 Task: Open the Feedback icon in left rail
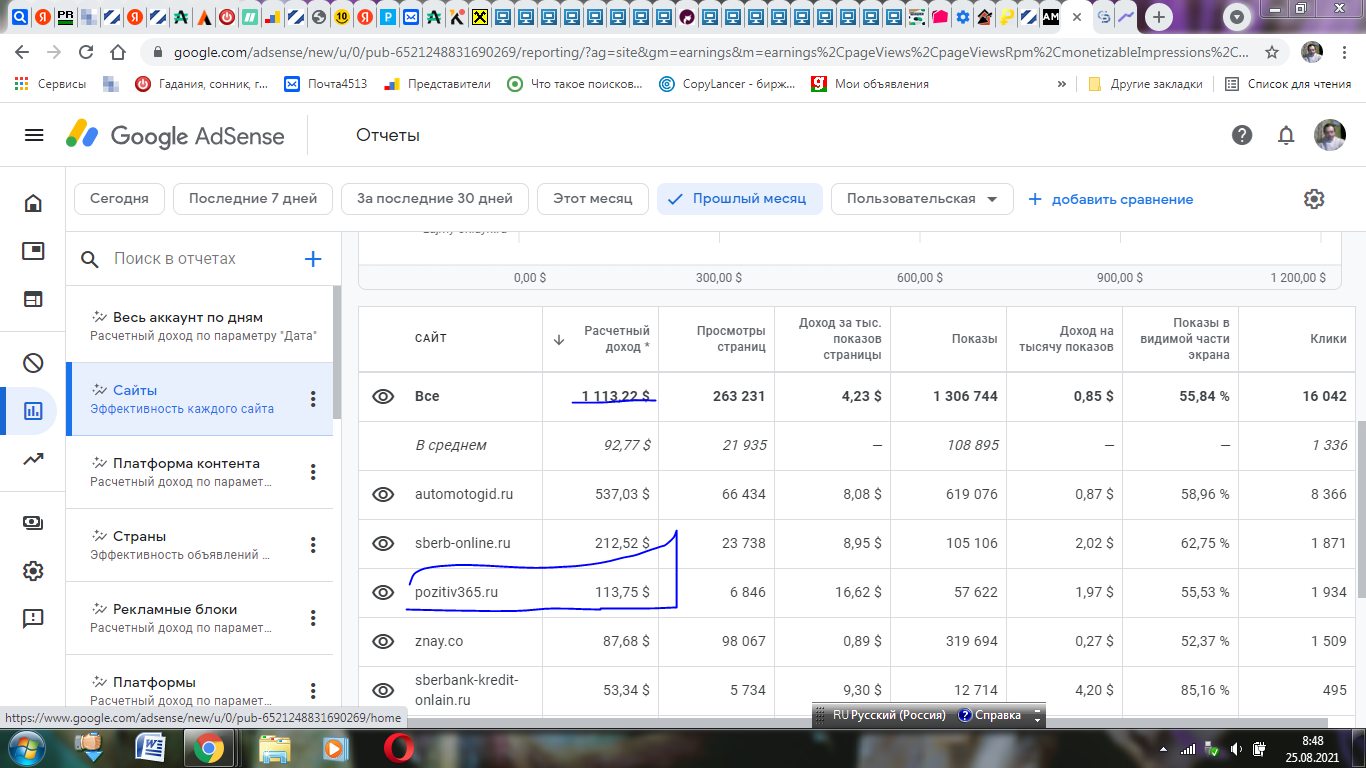33,619
